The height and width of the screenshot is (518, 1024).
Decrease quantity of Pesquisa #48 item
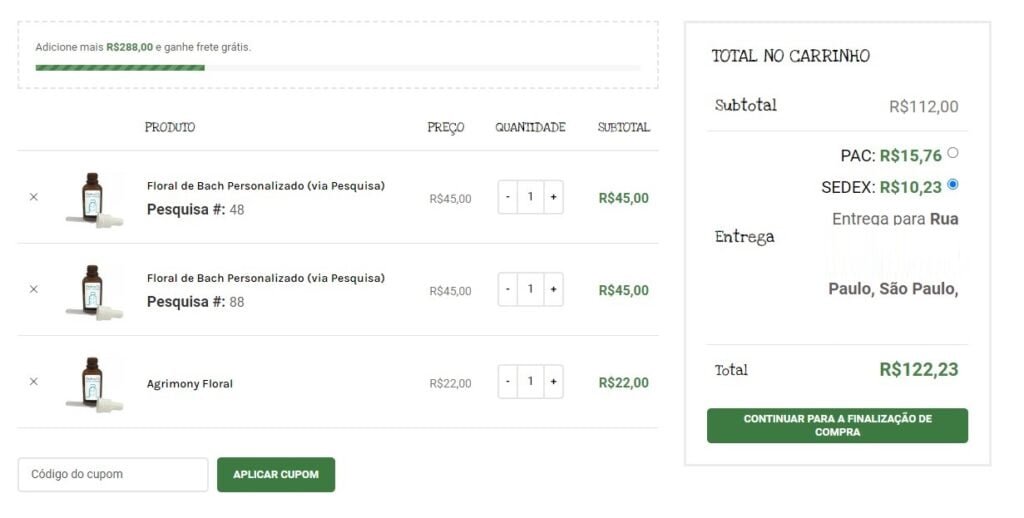tap(508, 197)
